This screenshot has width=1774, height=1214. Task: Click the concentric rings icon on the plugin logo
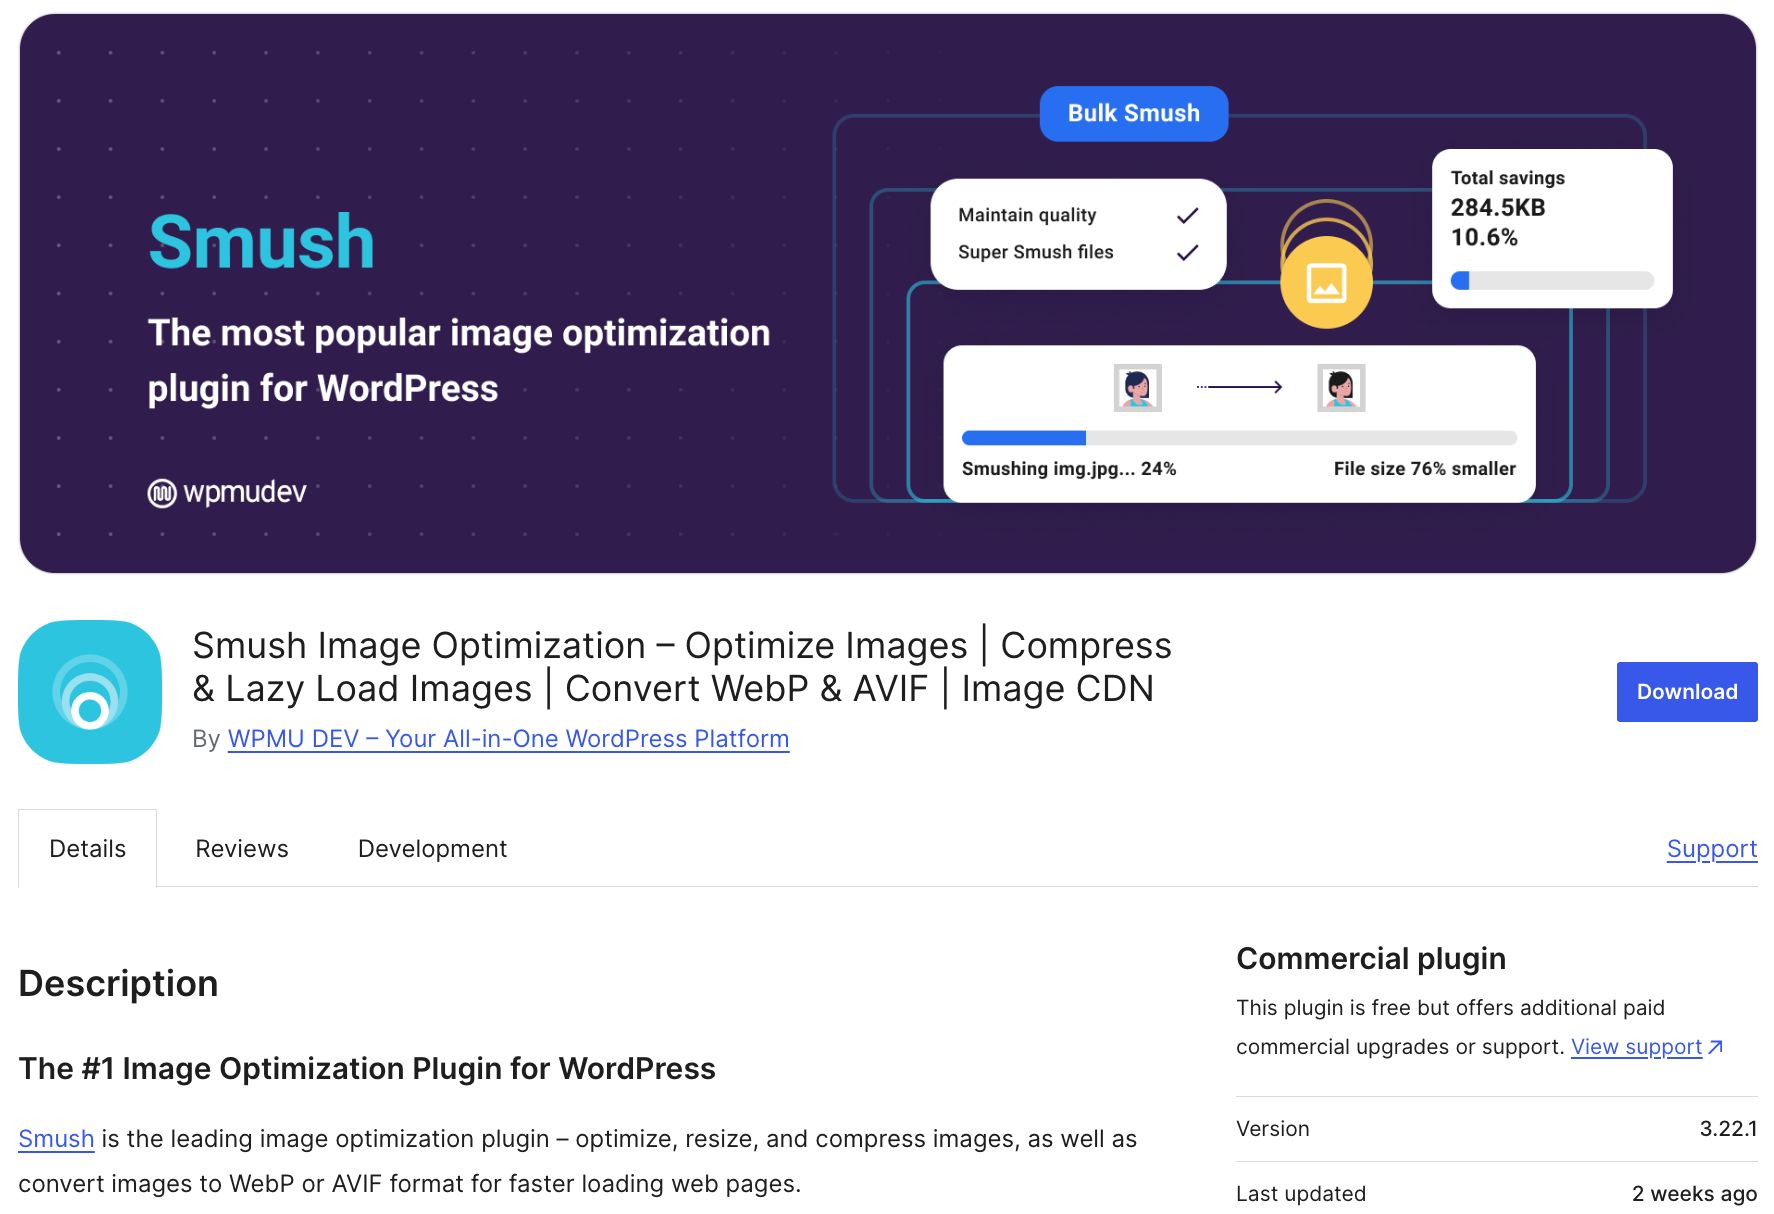point(92,695)
